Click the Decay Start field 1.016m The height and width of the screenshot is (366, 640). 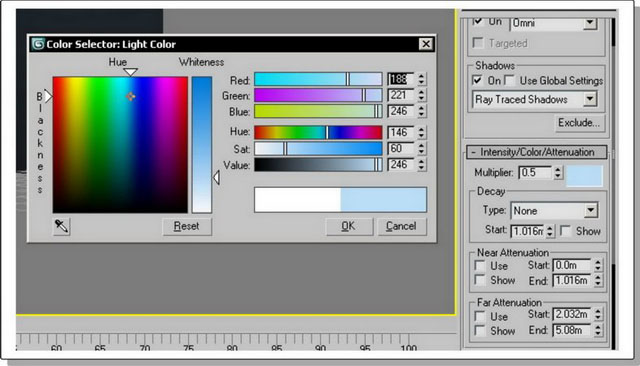pyautogui.click(x=527, y=231)
